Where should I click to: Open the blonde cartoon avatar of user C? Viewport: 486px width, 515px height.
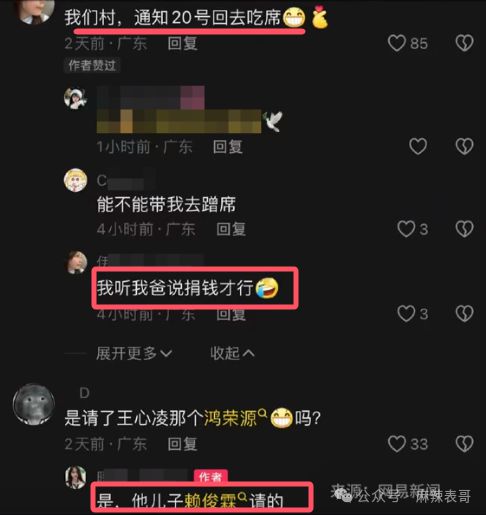tap(76, 180)
